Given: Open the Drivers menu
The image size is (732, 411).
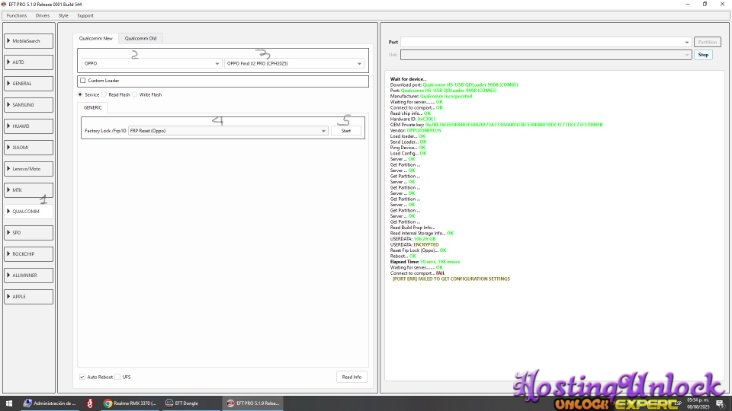Looking at the screenshot, I should click(42, 16).
